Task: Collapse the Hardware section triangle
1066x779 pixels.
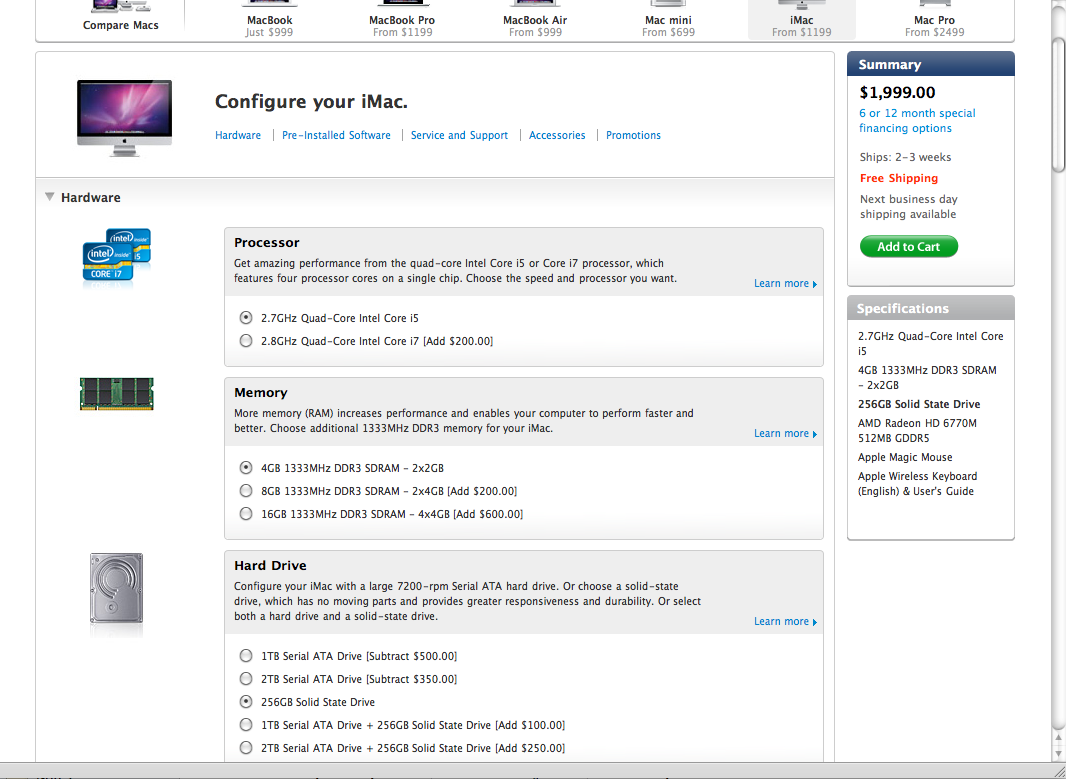Action: click(50, 197)
